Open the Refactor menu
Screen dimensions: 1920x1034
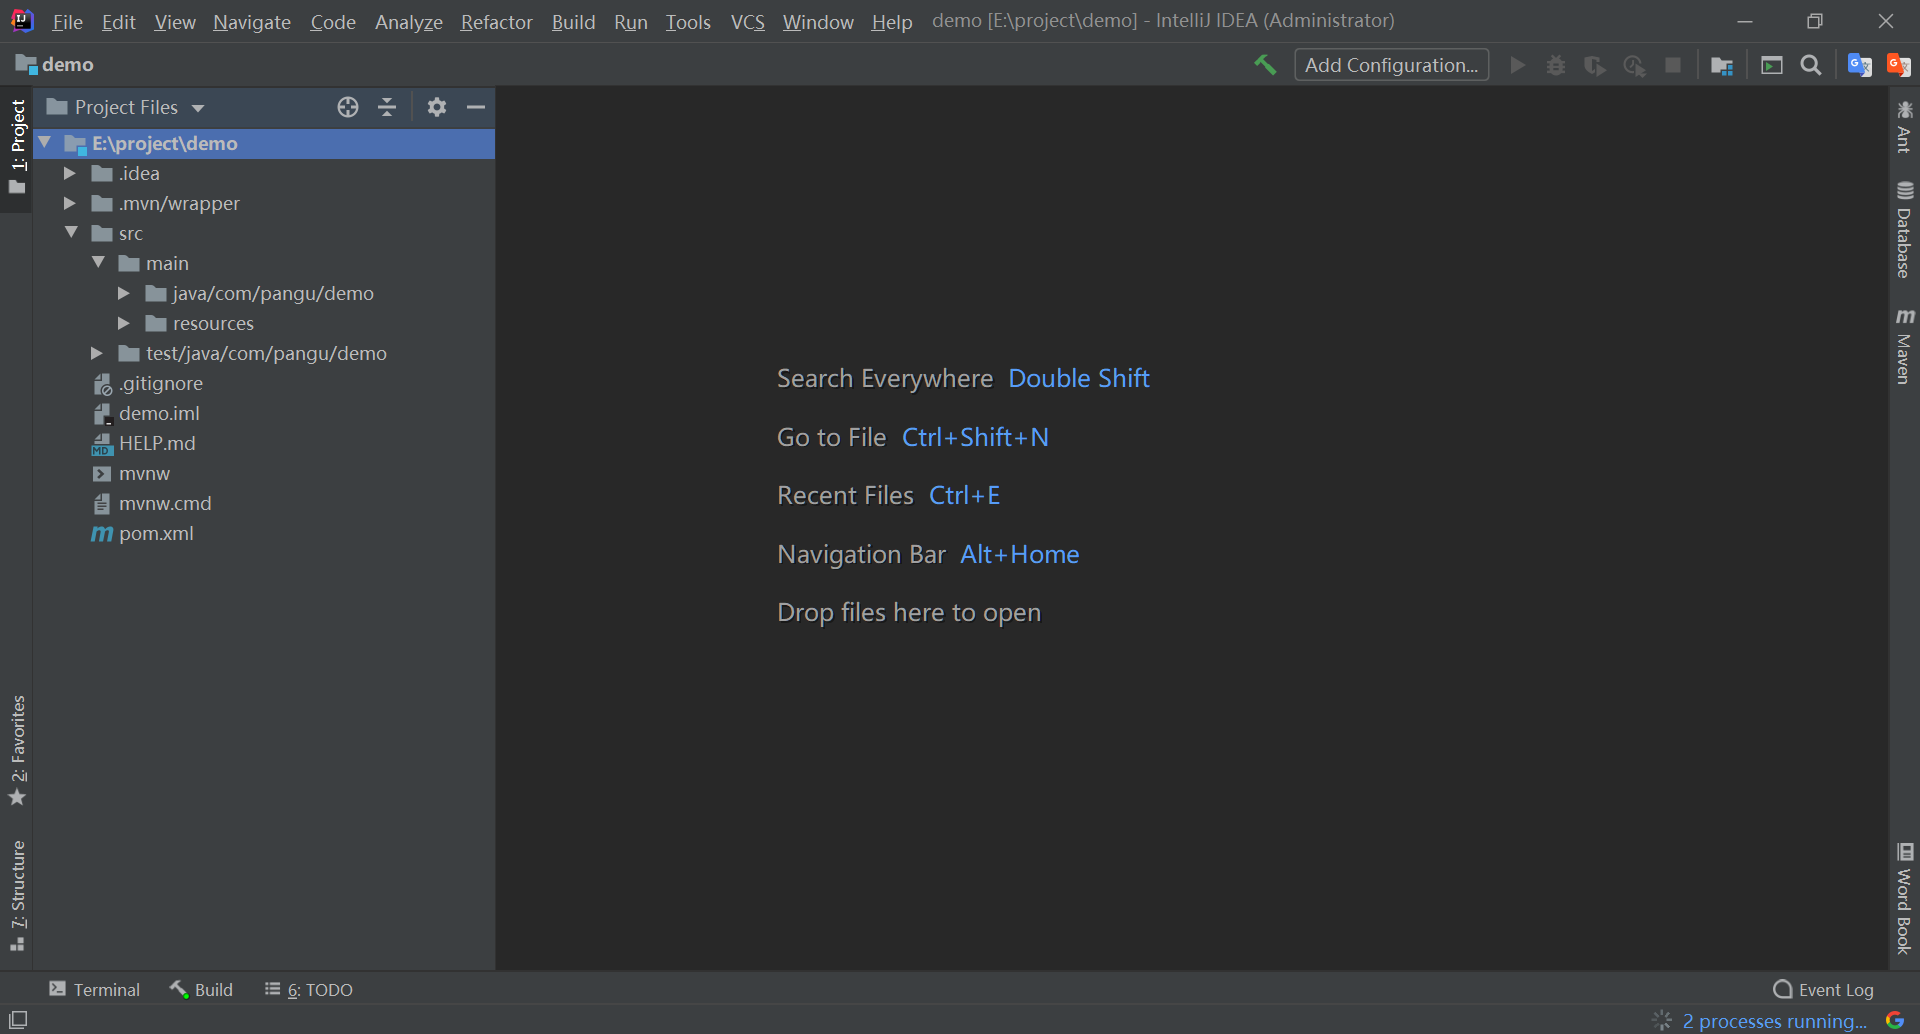[x=496, y=21]
